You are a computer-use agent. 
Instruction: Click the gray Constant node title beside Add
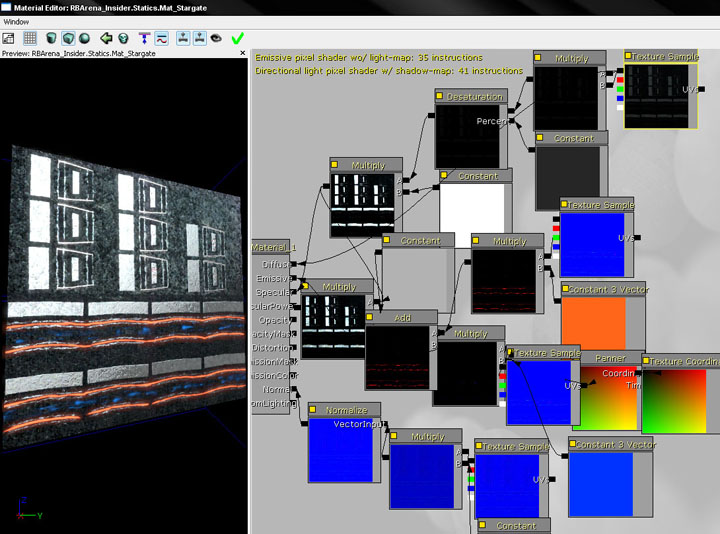419,240
